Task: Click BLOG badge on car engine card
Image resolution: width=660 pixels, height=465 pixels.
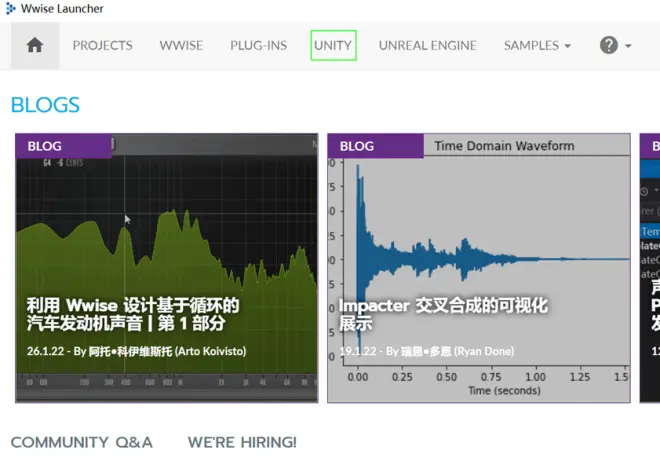Action: (64, 146)
